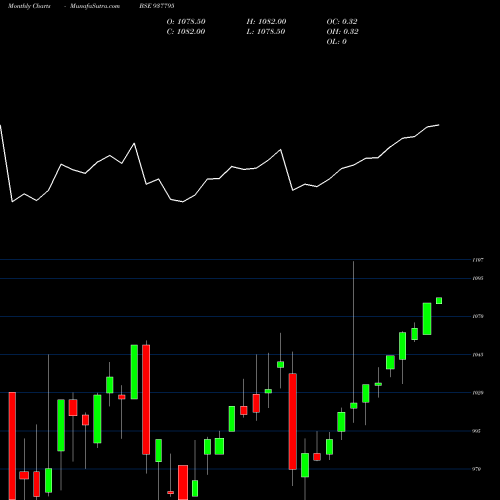Screen dimensions: 500x500
Task: Click the 1070 price axis label
Action: tap(478, 316)
